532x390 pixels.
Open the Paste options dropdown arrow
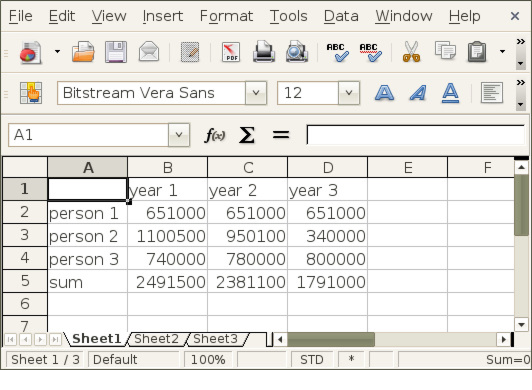click(x=502, y=52)
